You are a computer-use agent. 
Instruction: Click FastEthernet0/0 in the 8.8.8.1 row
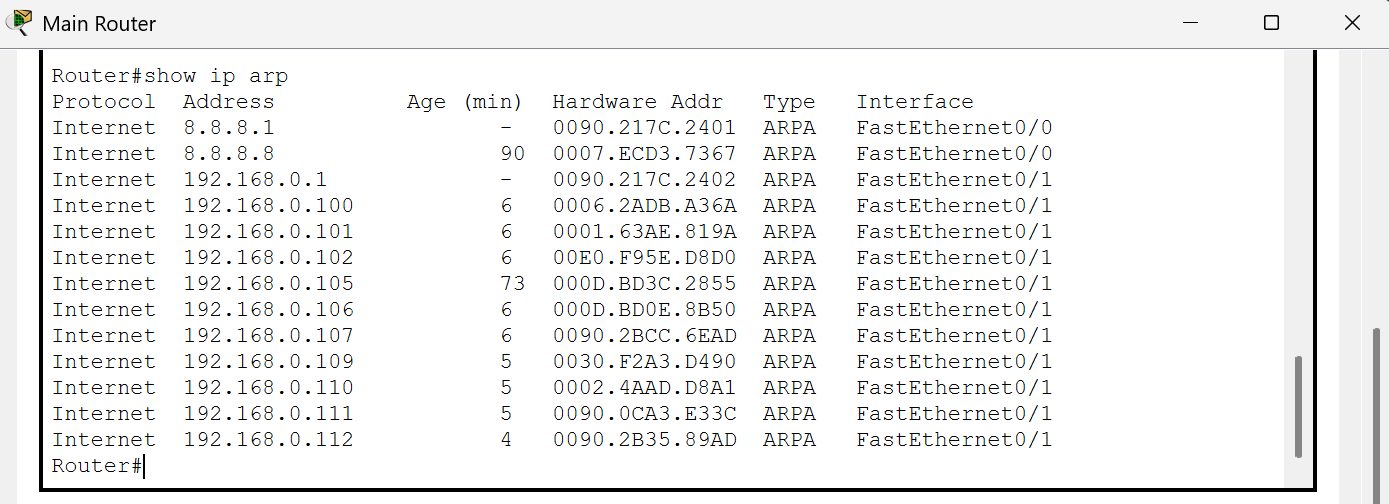[954, 128]
